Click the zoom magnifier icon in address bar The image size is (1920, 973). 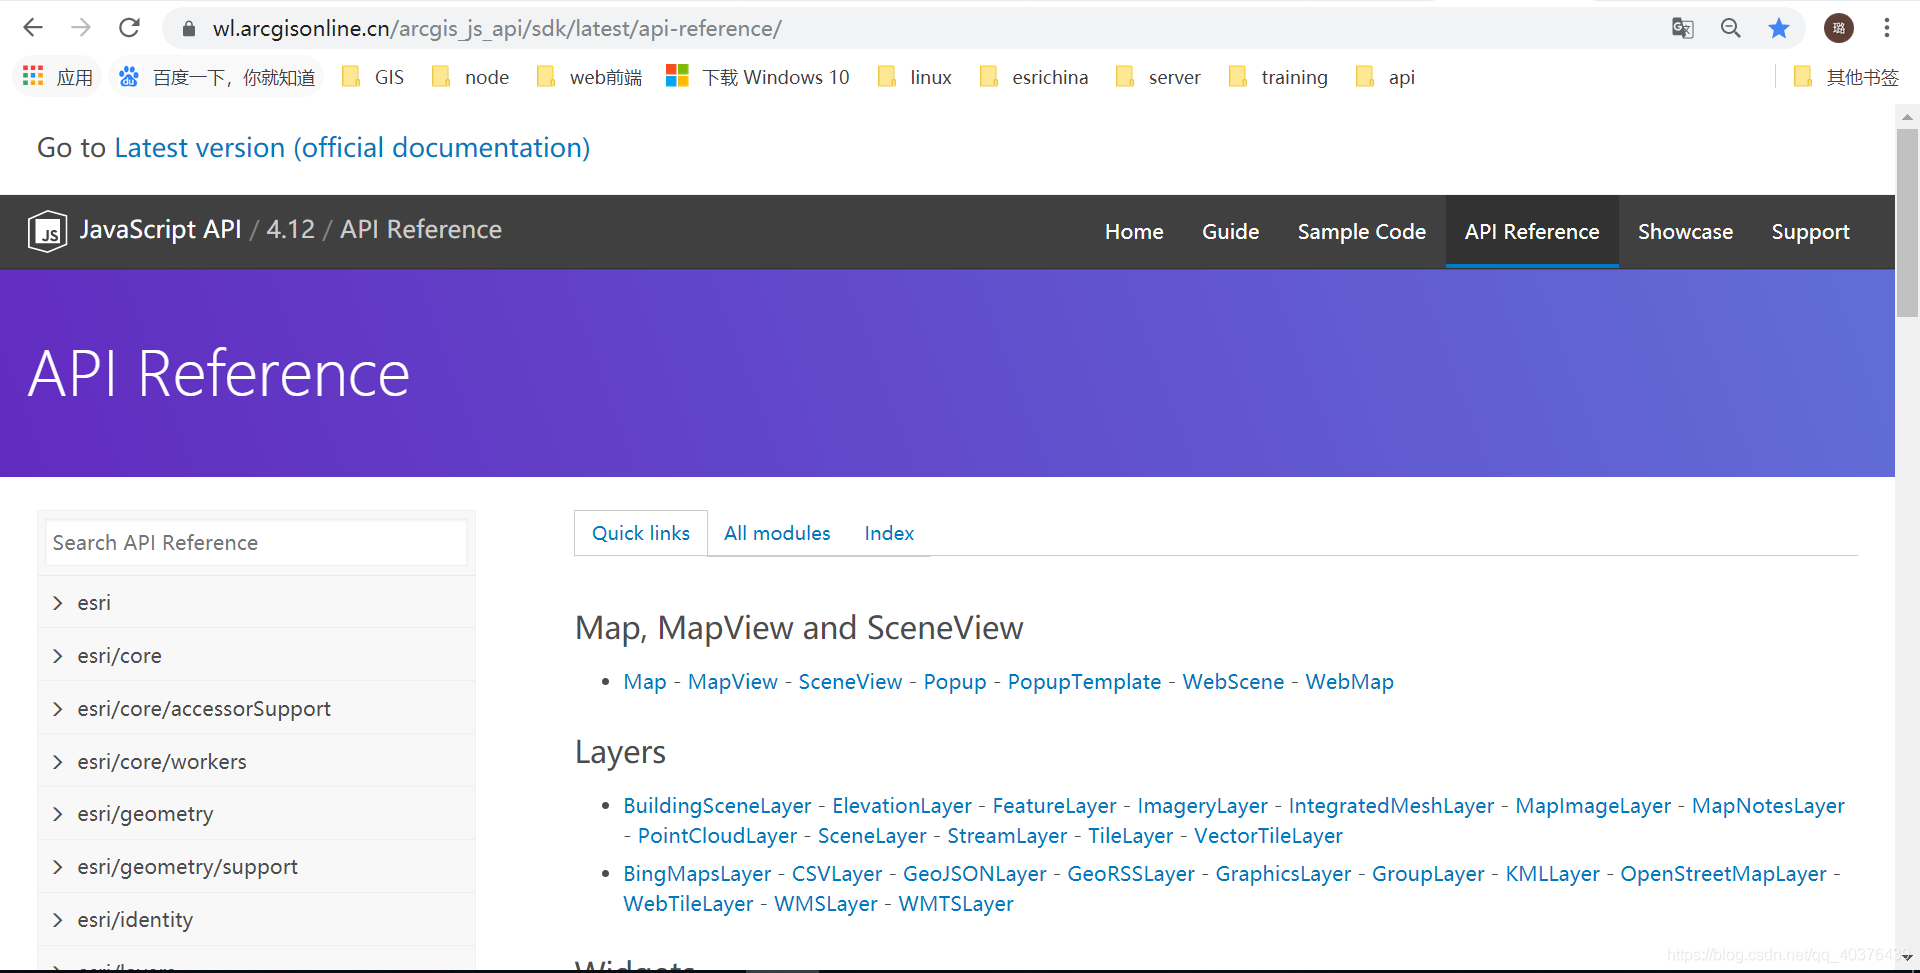[1731, 28]
